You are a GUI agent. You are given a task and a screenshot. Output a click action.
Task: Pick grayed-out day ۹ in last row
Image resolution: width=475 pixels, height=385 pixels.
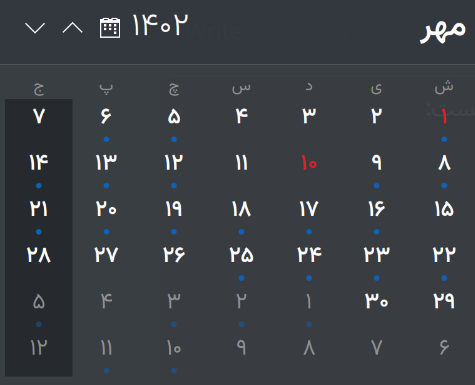pos(241,348)
